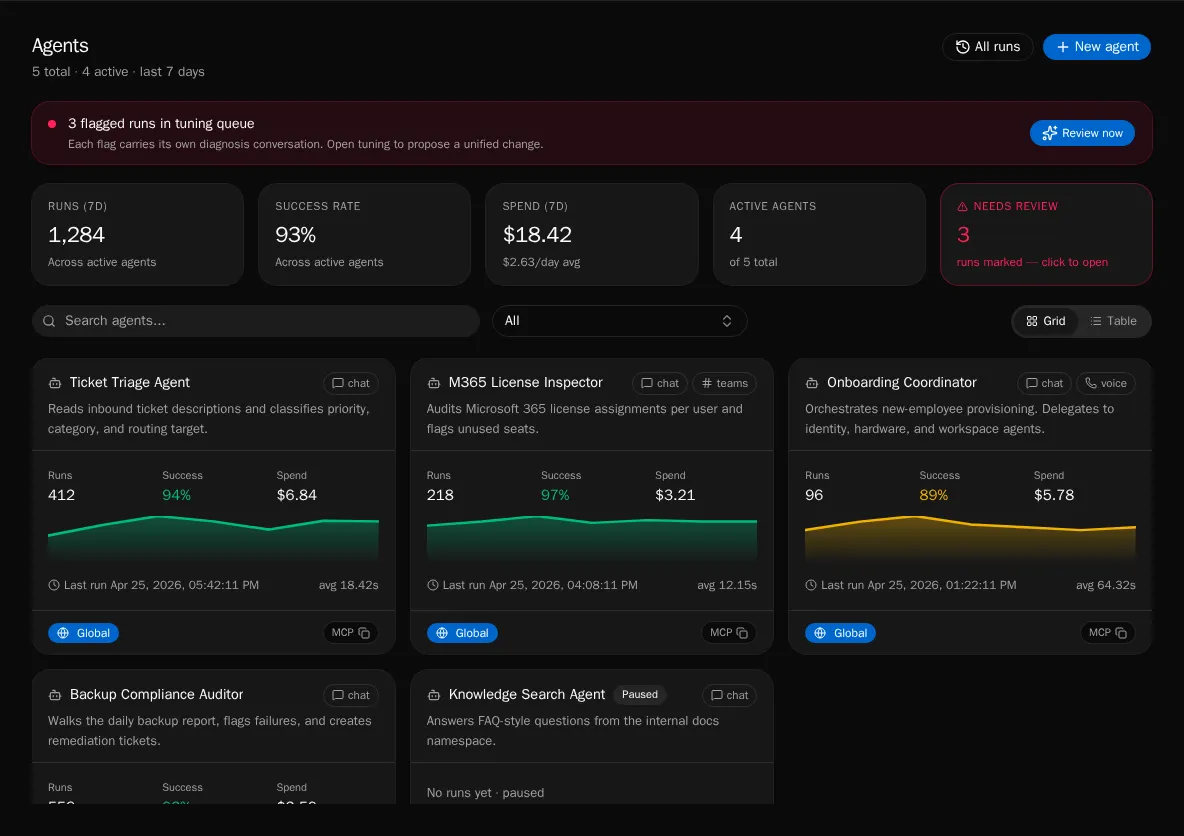Click the Ticket Triage Agent run chart

[214, 538]
